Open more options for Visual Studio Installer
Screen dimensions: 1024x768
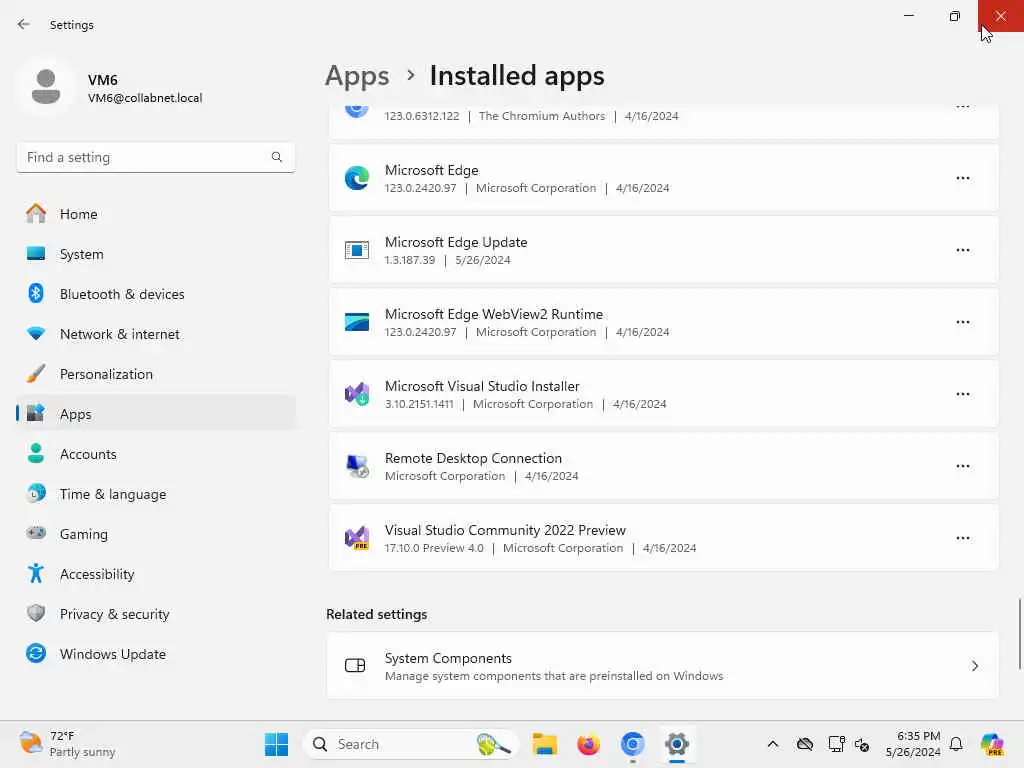coord(963,394)
